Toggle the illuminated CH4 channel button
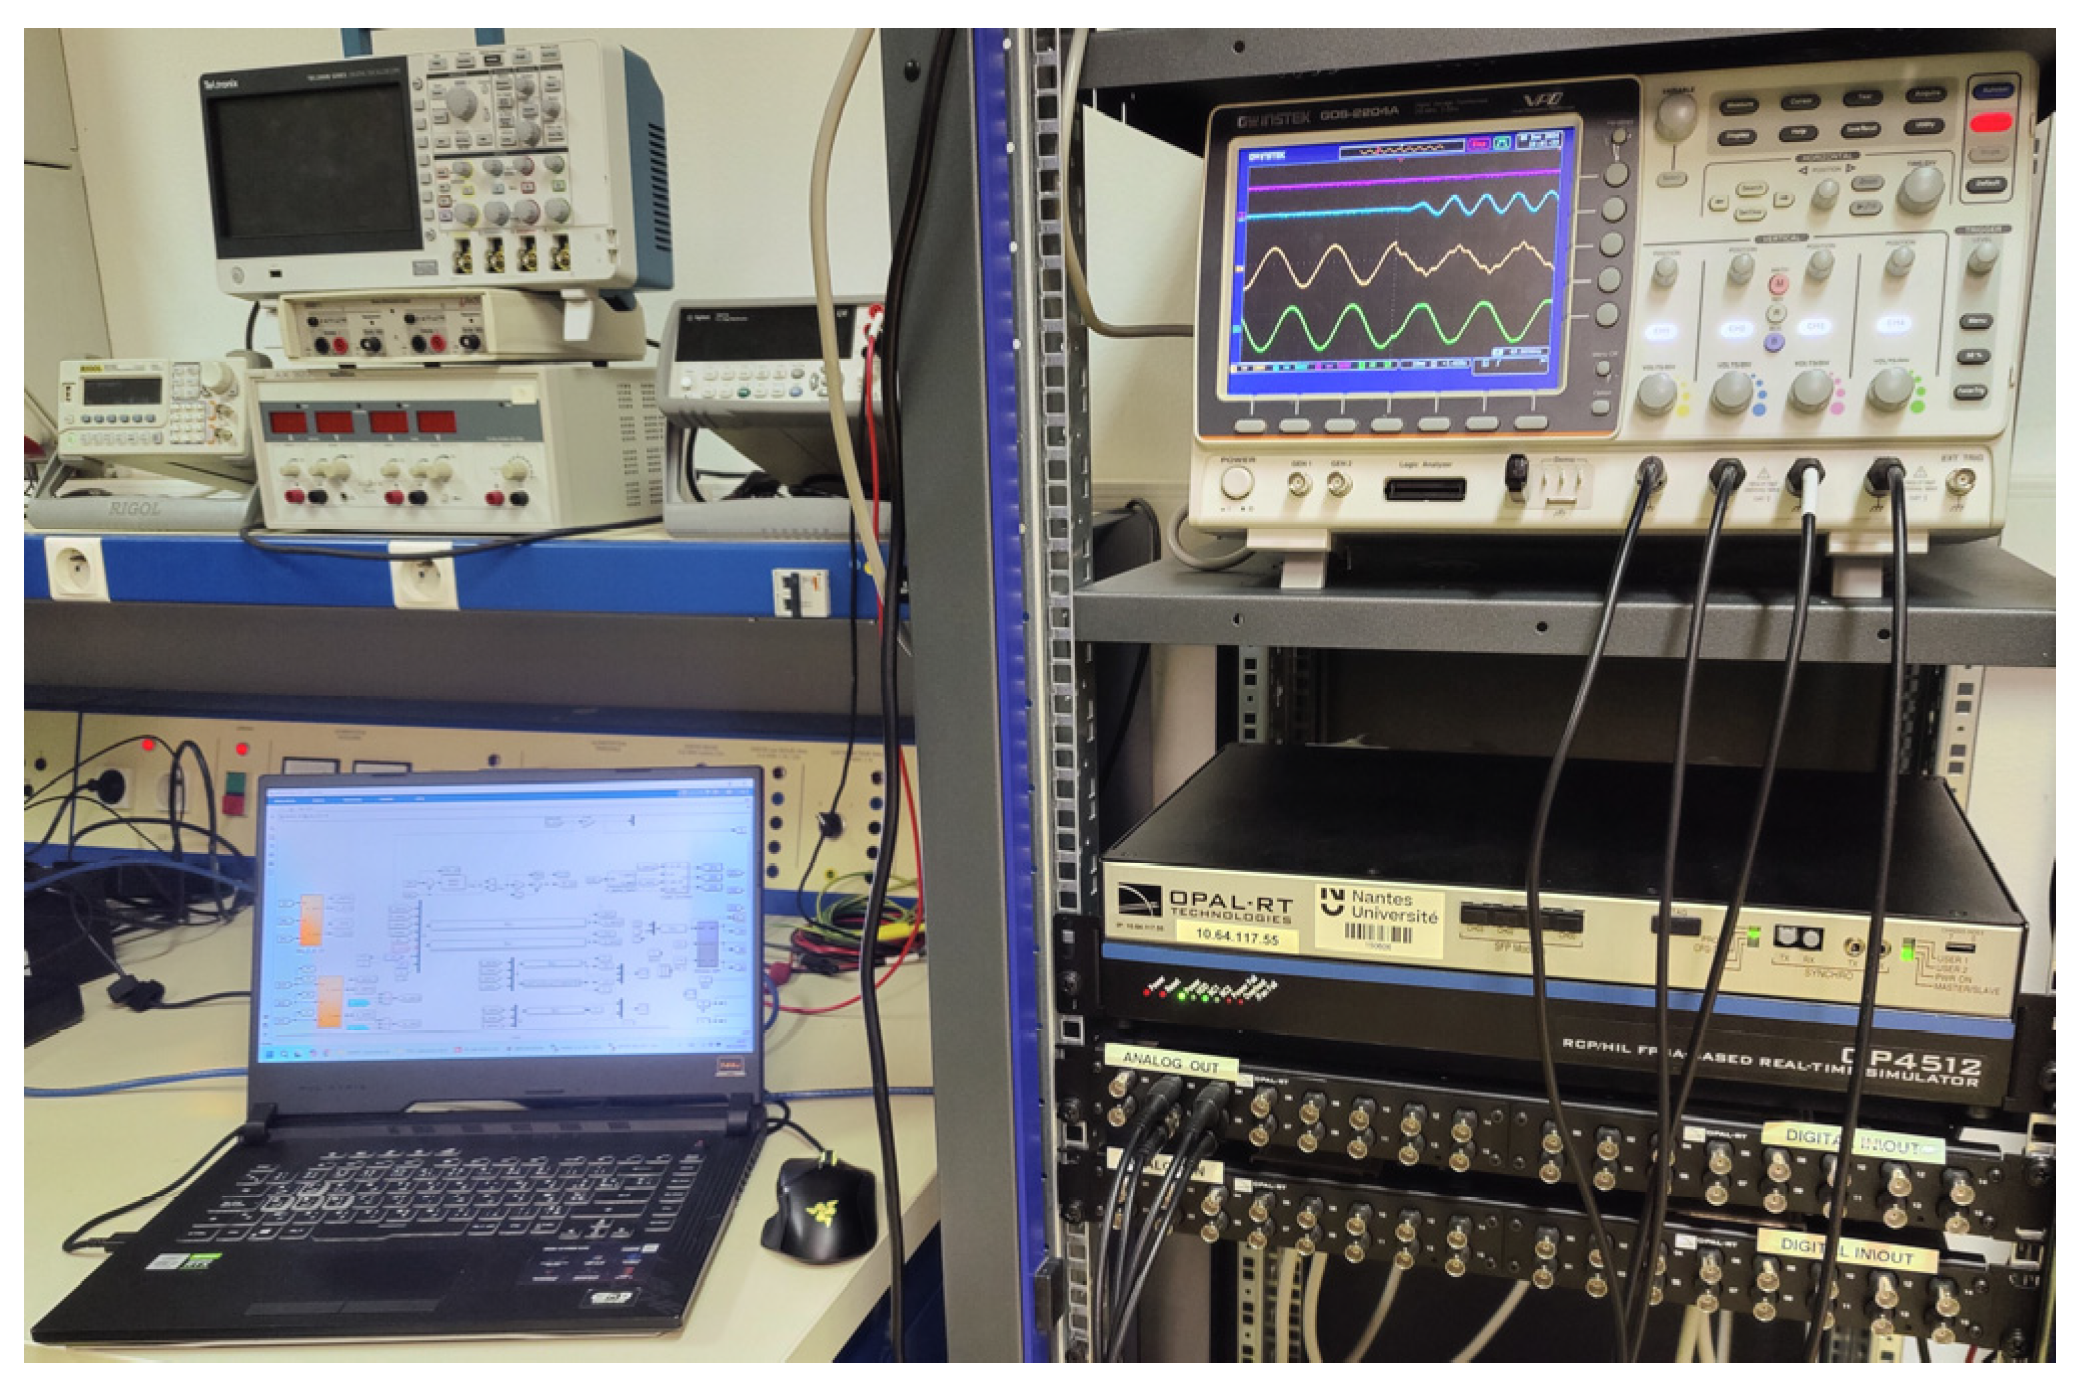The image size is (2084, 1394). 1895,324
